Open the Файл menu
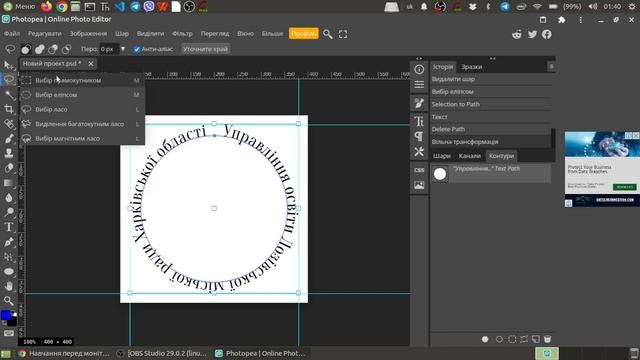 (x=12, y=33)
